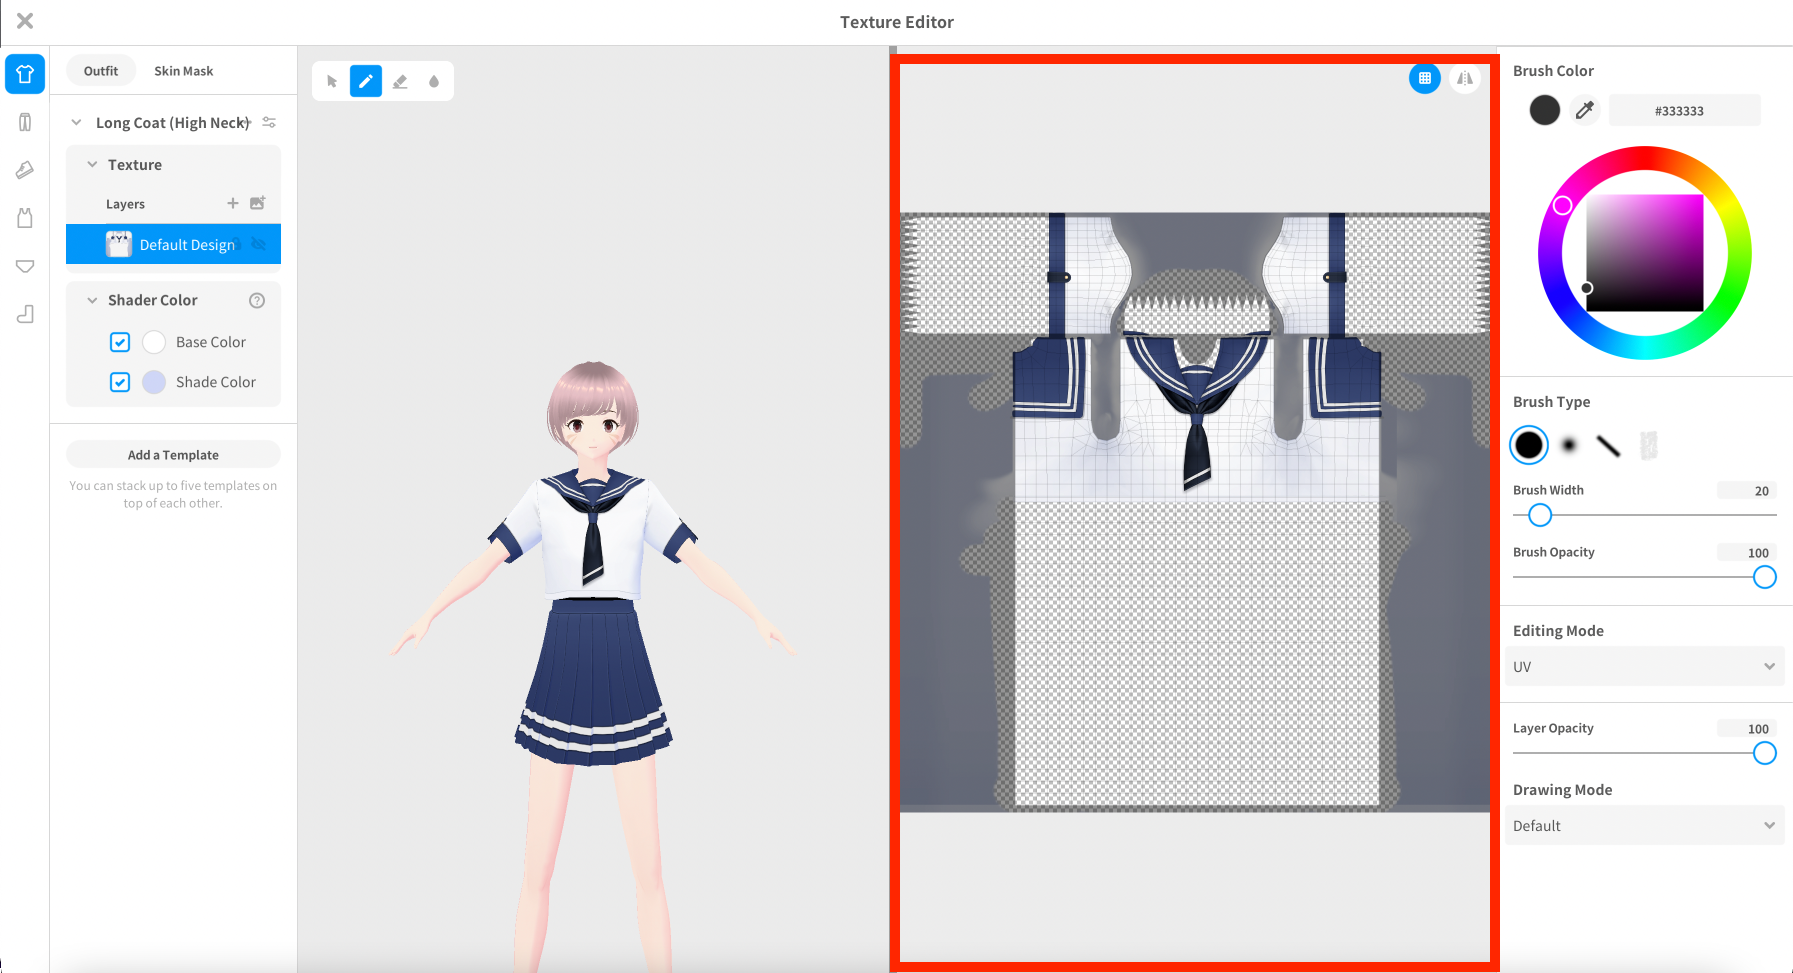Screen dimensions: 1793x973
Task: Select the fill bucket tool
Action: point(434,81)
